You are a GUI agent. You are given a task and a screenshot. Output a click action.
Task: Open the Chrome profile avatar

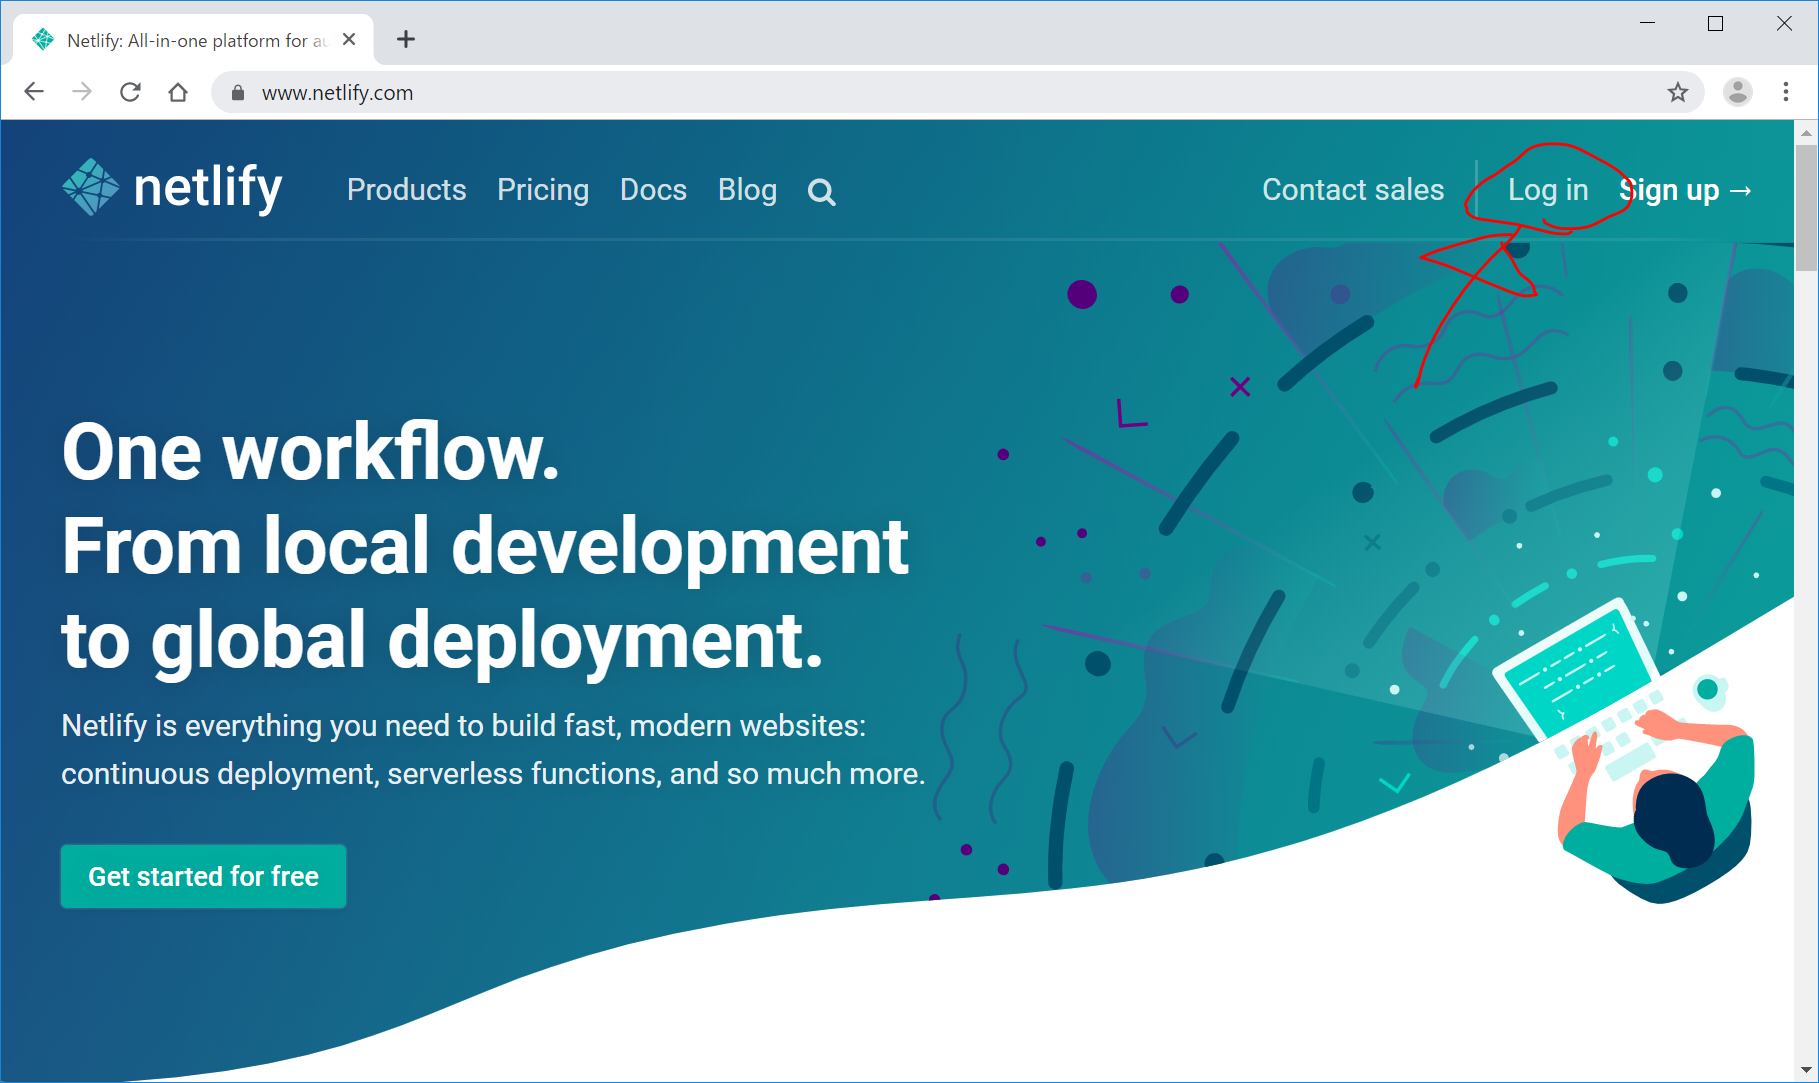[1737, 93]
